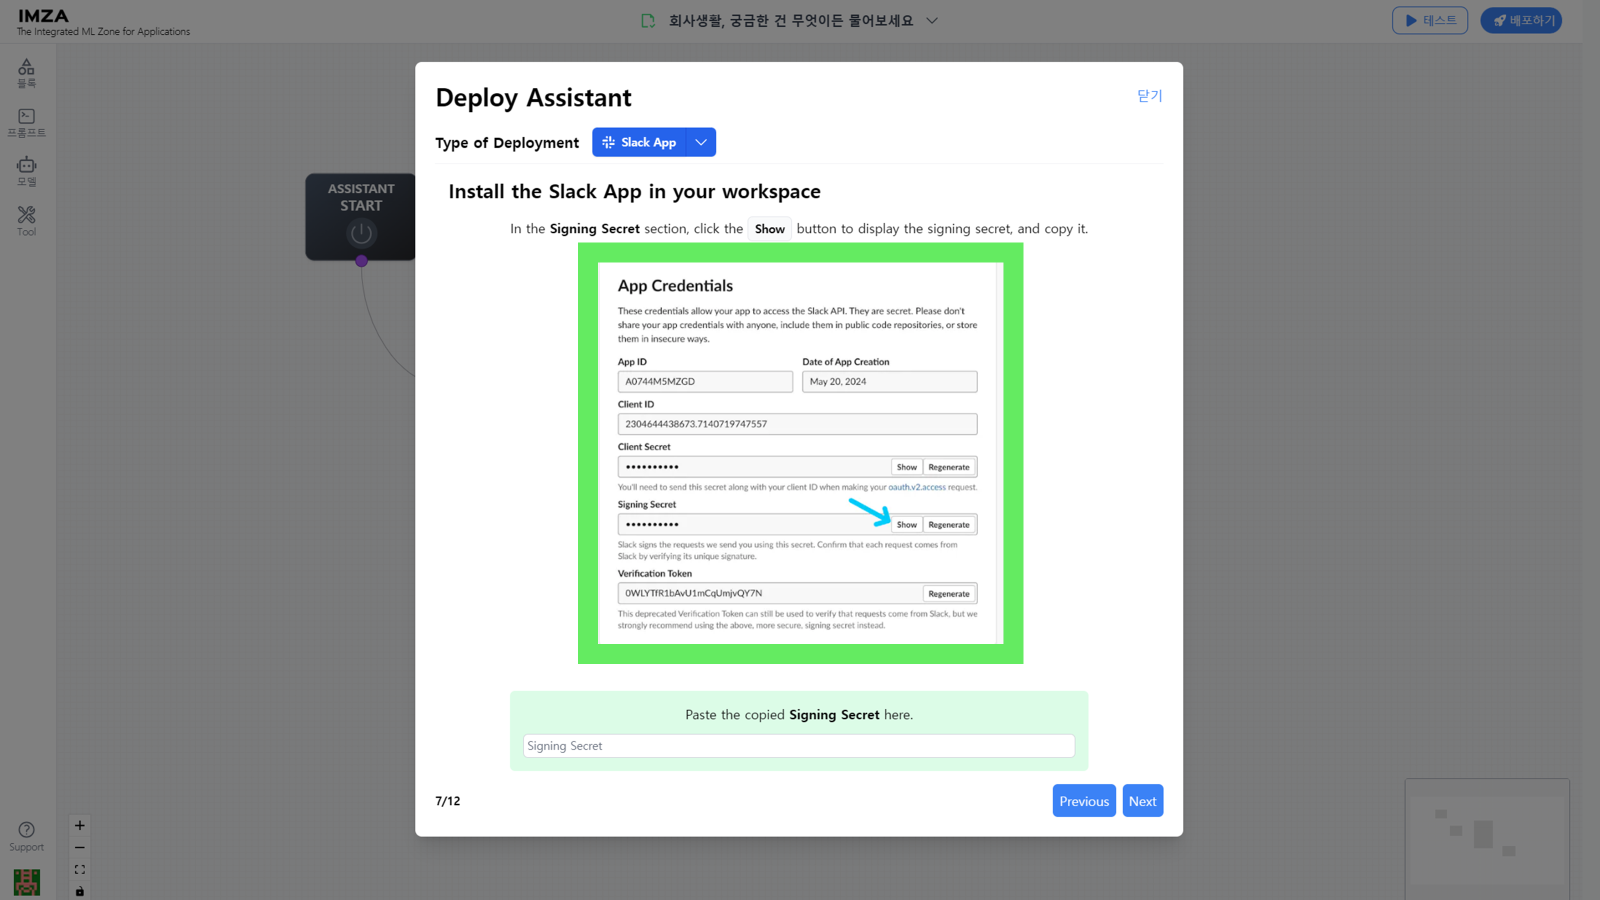1600x900 pixels.
Task: Click the canvas minimap
Action: coord(1487,838)
